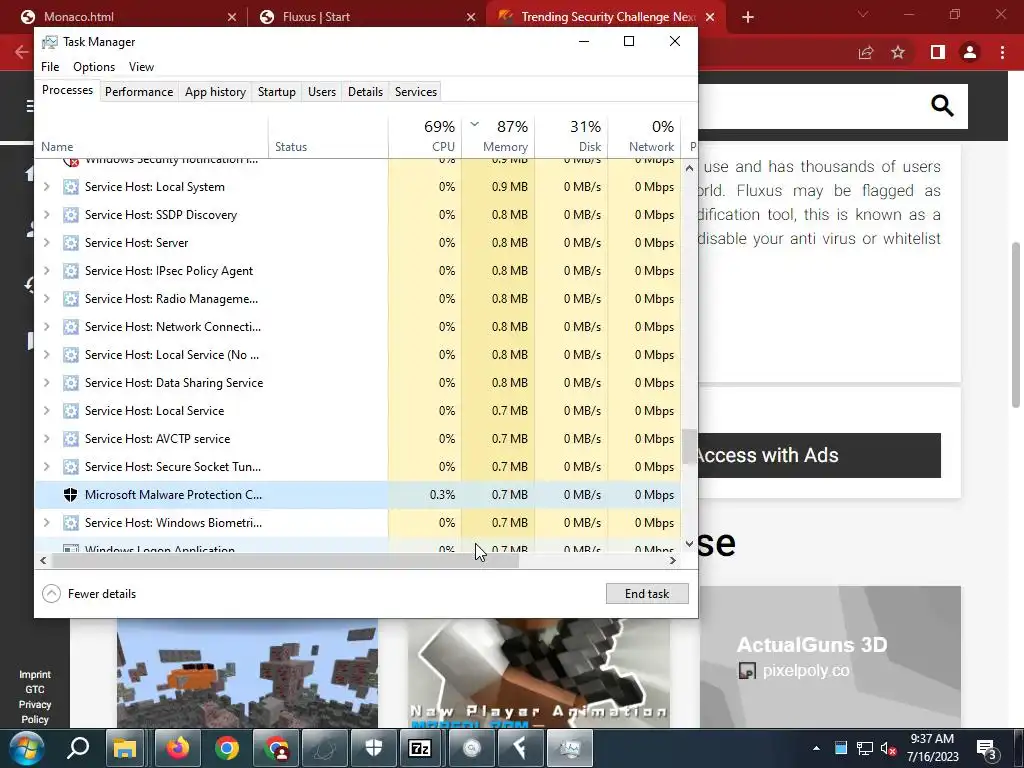
Task: Switch to the Services tab
Action: click(x=416, y=92)
